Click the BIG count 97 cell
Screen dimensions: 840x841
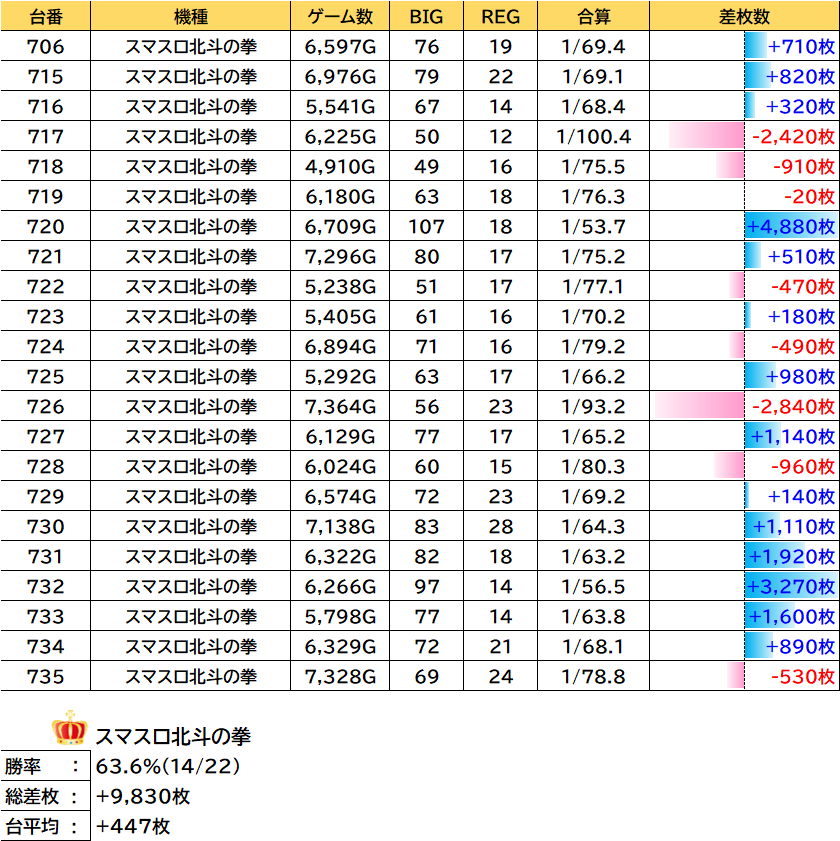(426, 586)
